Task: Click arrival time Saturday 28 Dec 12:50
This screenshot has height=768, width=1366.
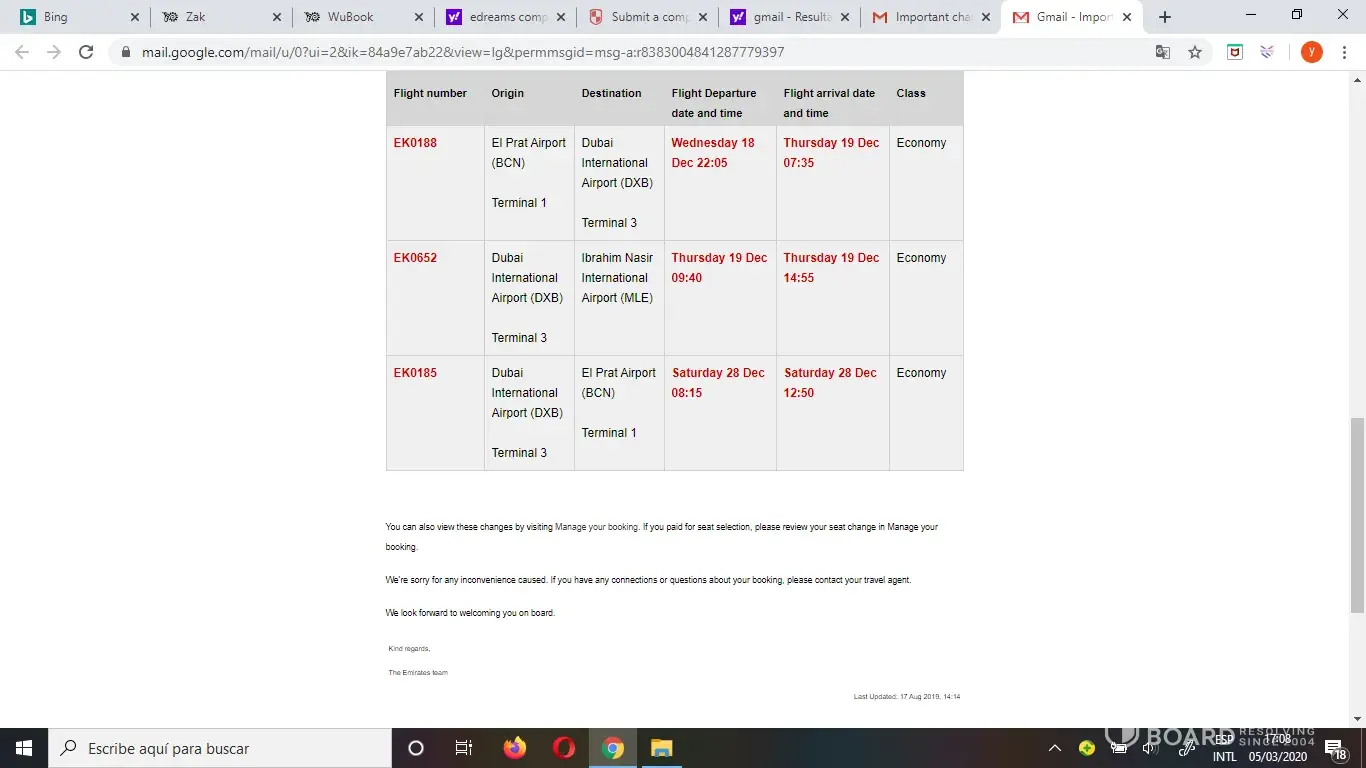Action: pyautogui.click(x=830, y=383)
